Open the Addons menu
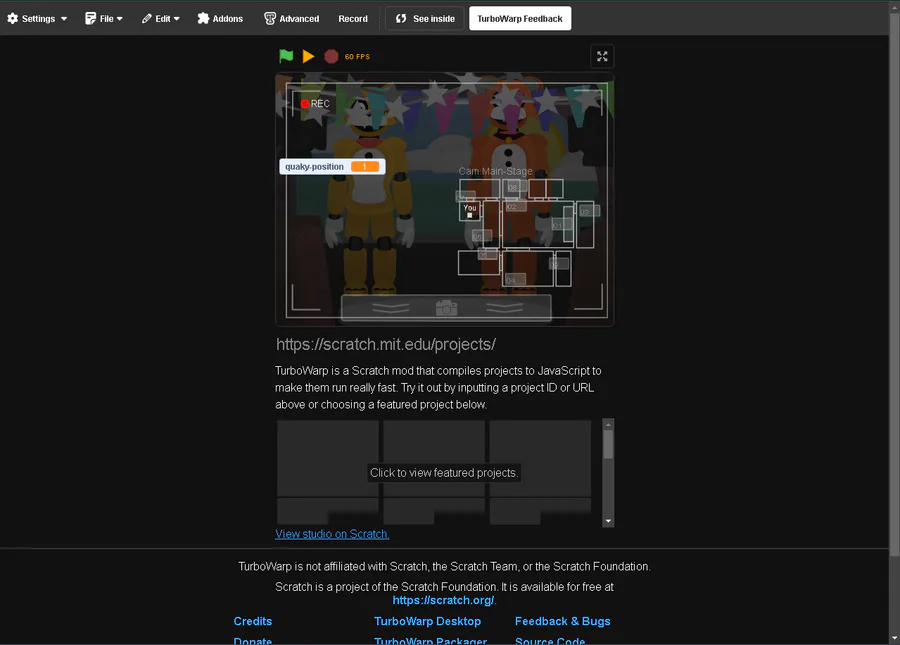Viewport: 900px width, 645px height. pyautogui.click(x=220, y=18)
